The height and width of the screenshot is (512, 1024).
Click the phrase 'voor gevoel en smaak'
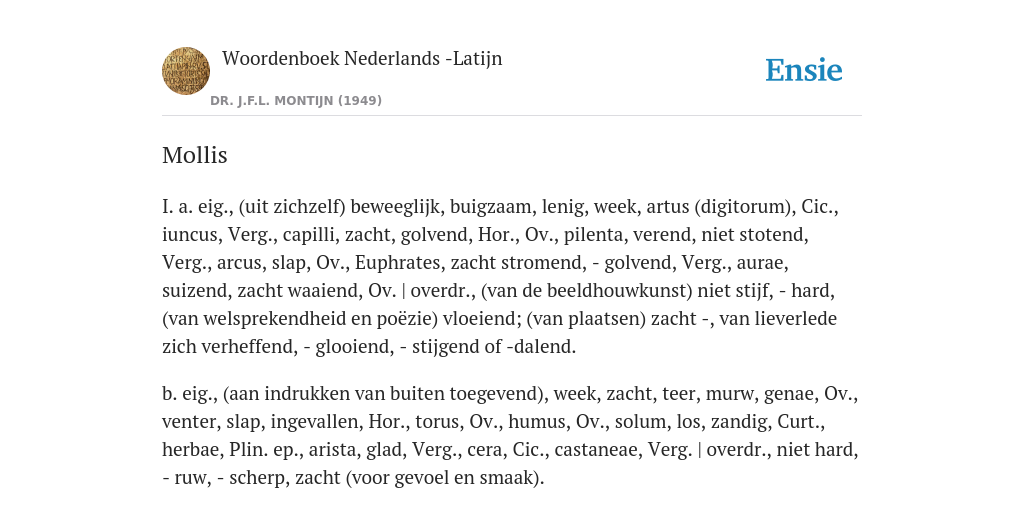(x=442, y=478)
